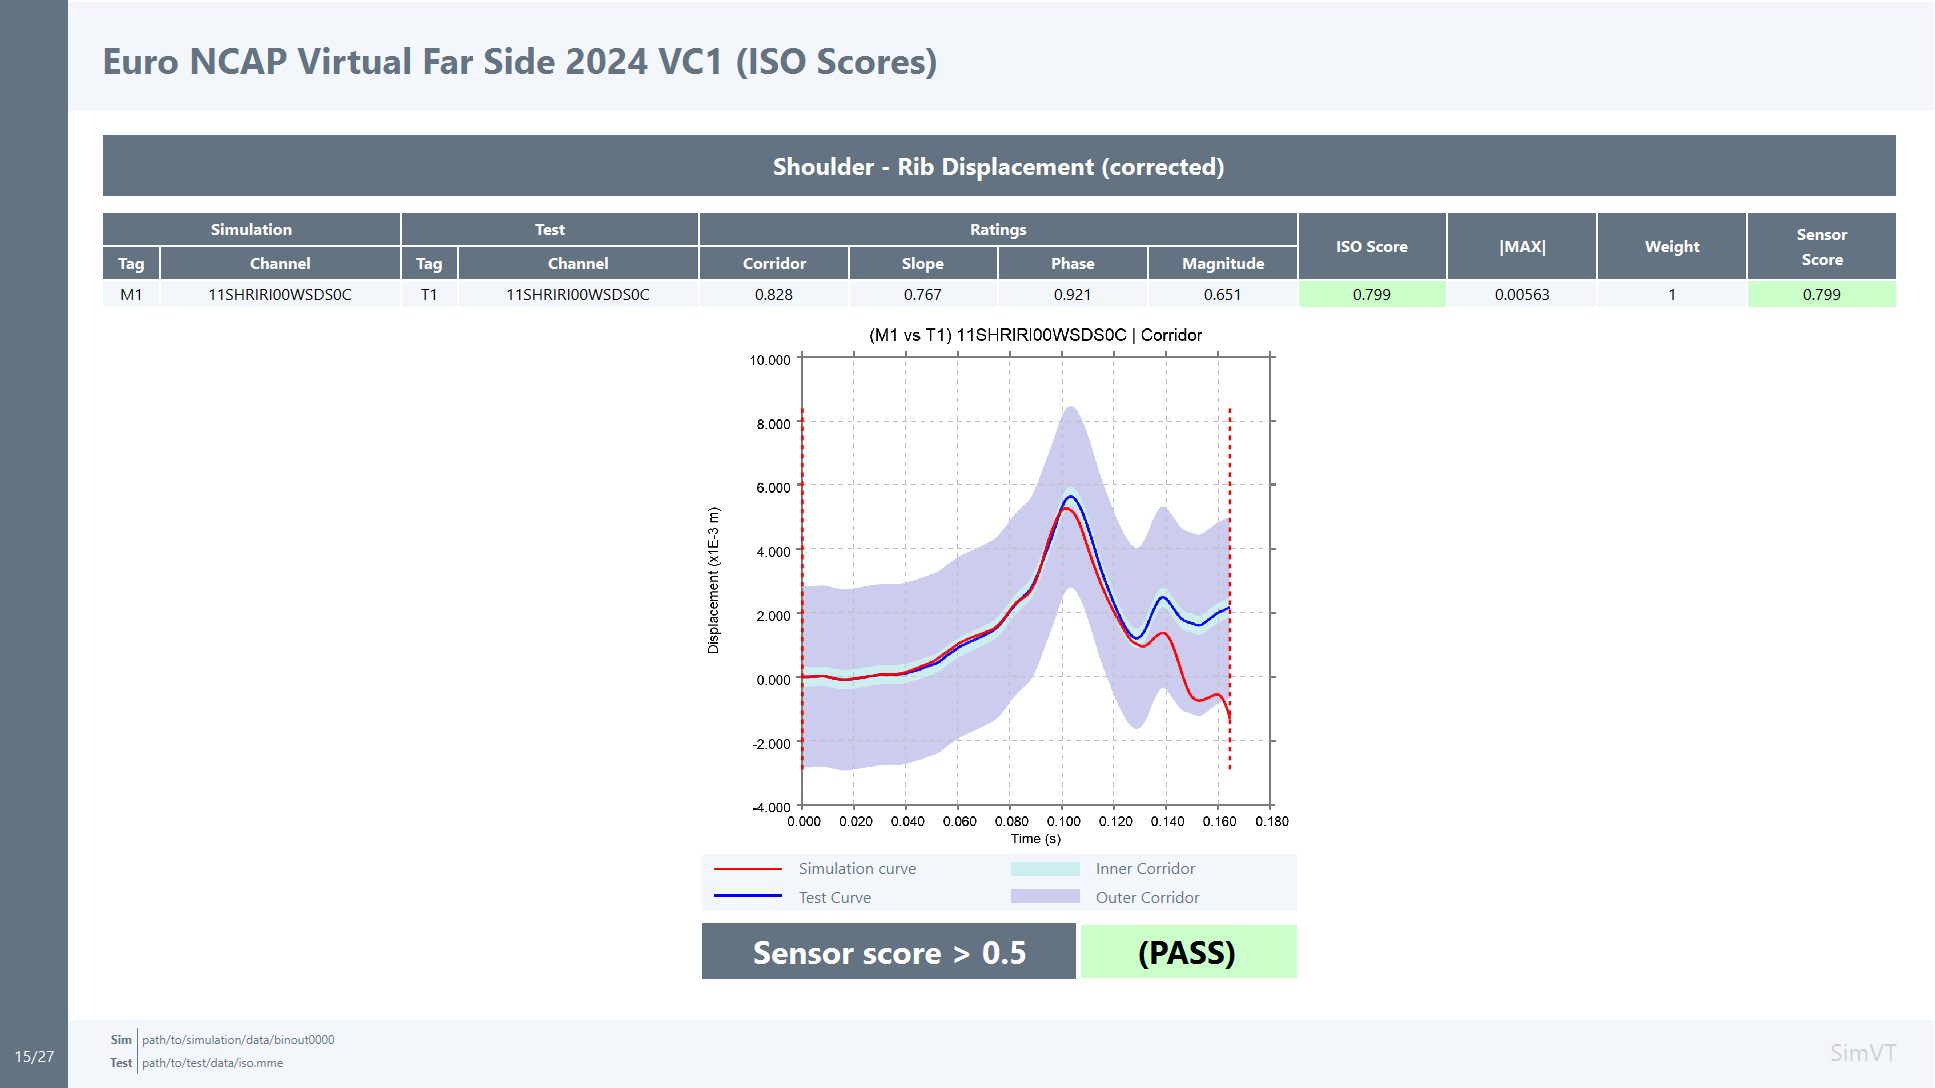Click the simulation binout path text
Image resolution: width=1935 pixels, height=1088 pixels.
[x=238, y=1040]
